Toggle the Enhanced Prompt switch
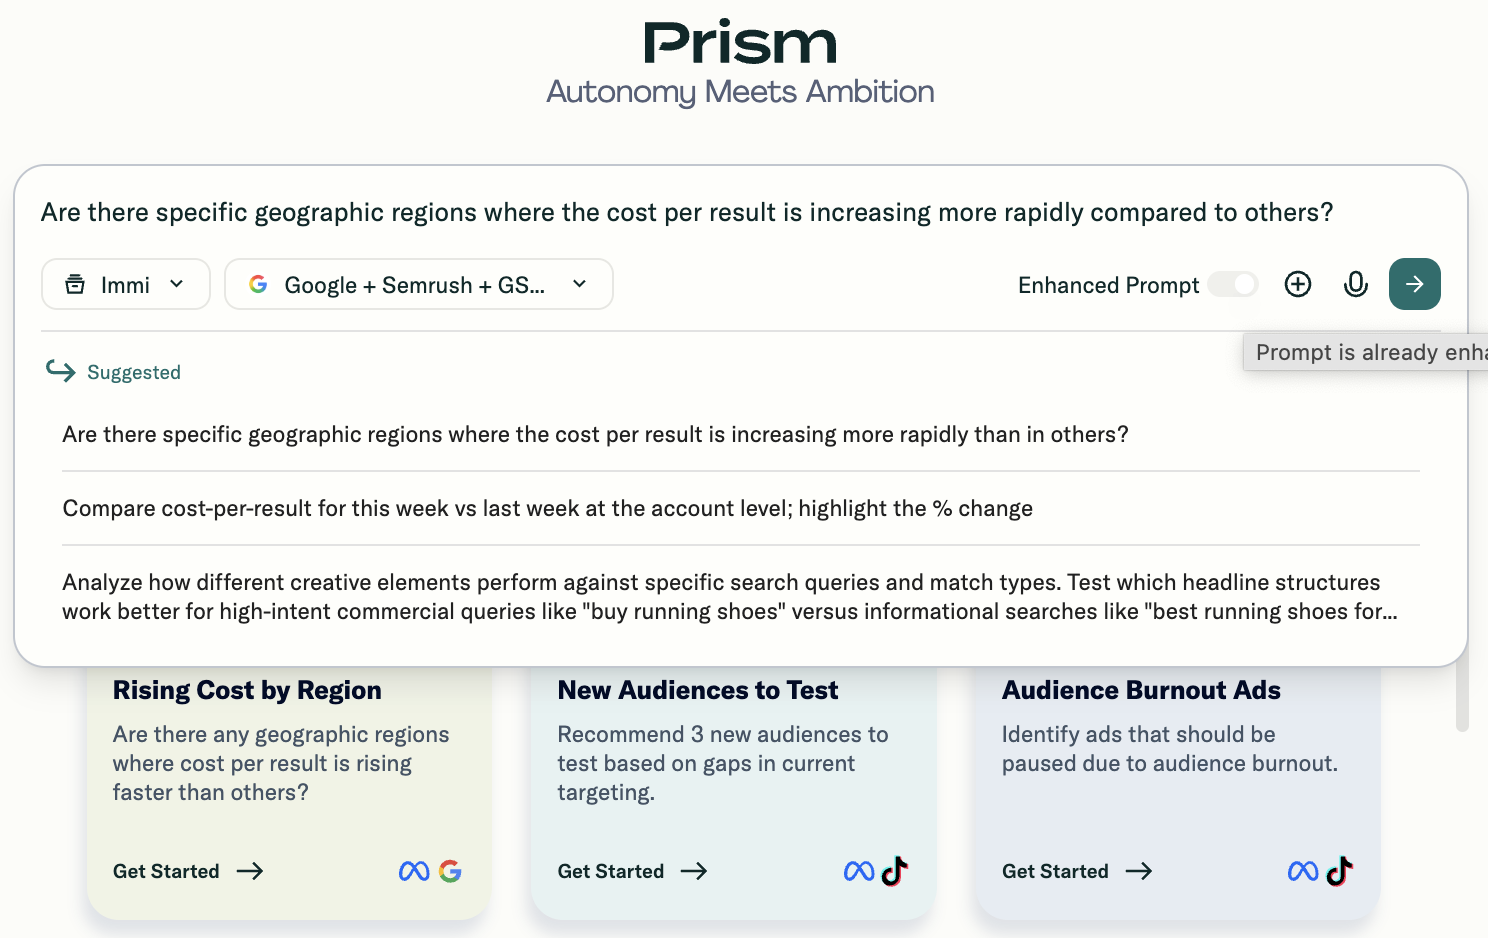The image size is (1488, 938). click(1232, 284)
